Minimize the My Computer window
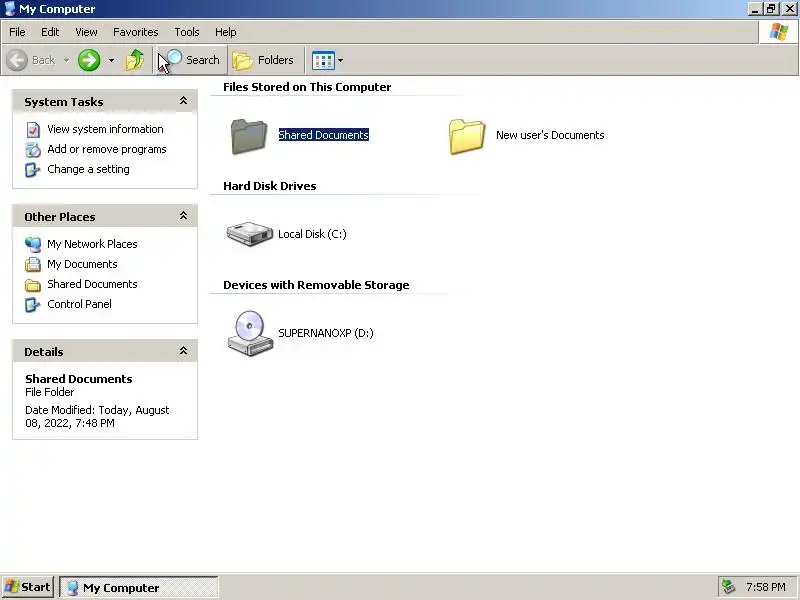This screenshot has width=800, height=600. click(x=755, y=9)
